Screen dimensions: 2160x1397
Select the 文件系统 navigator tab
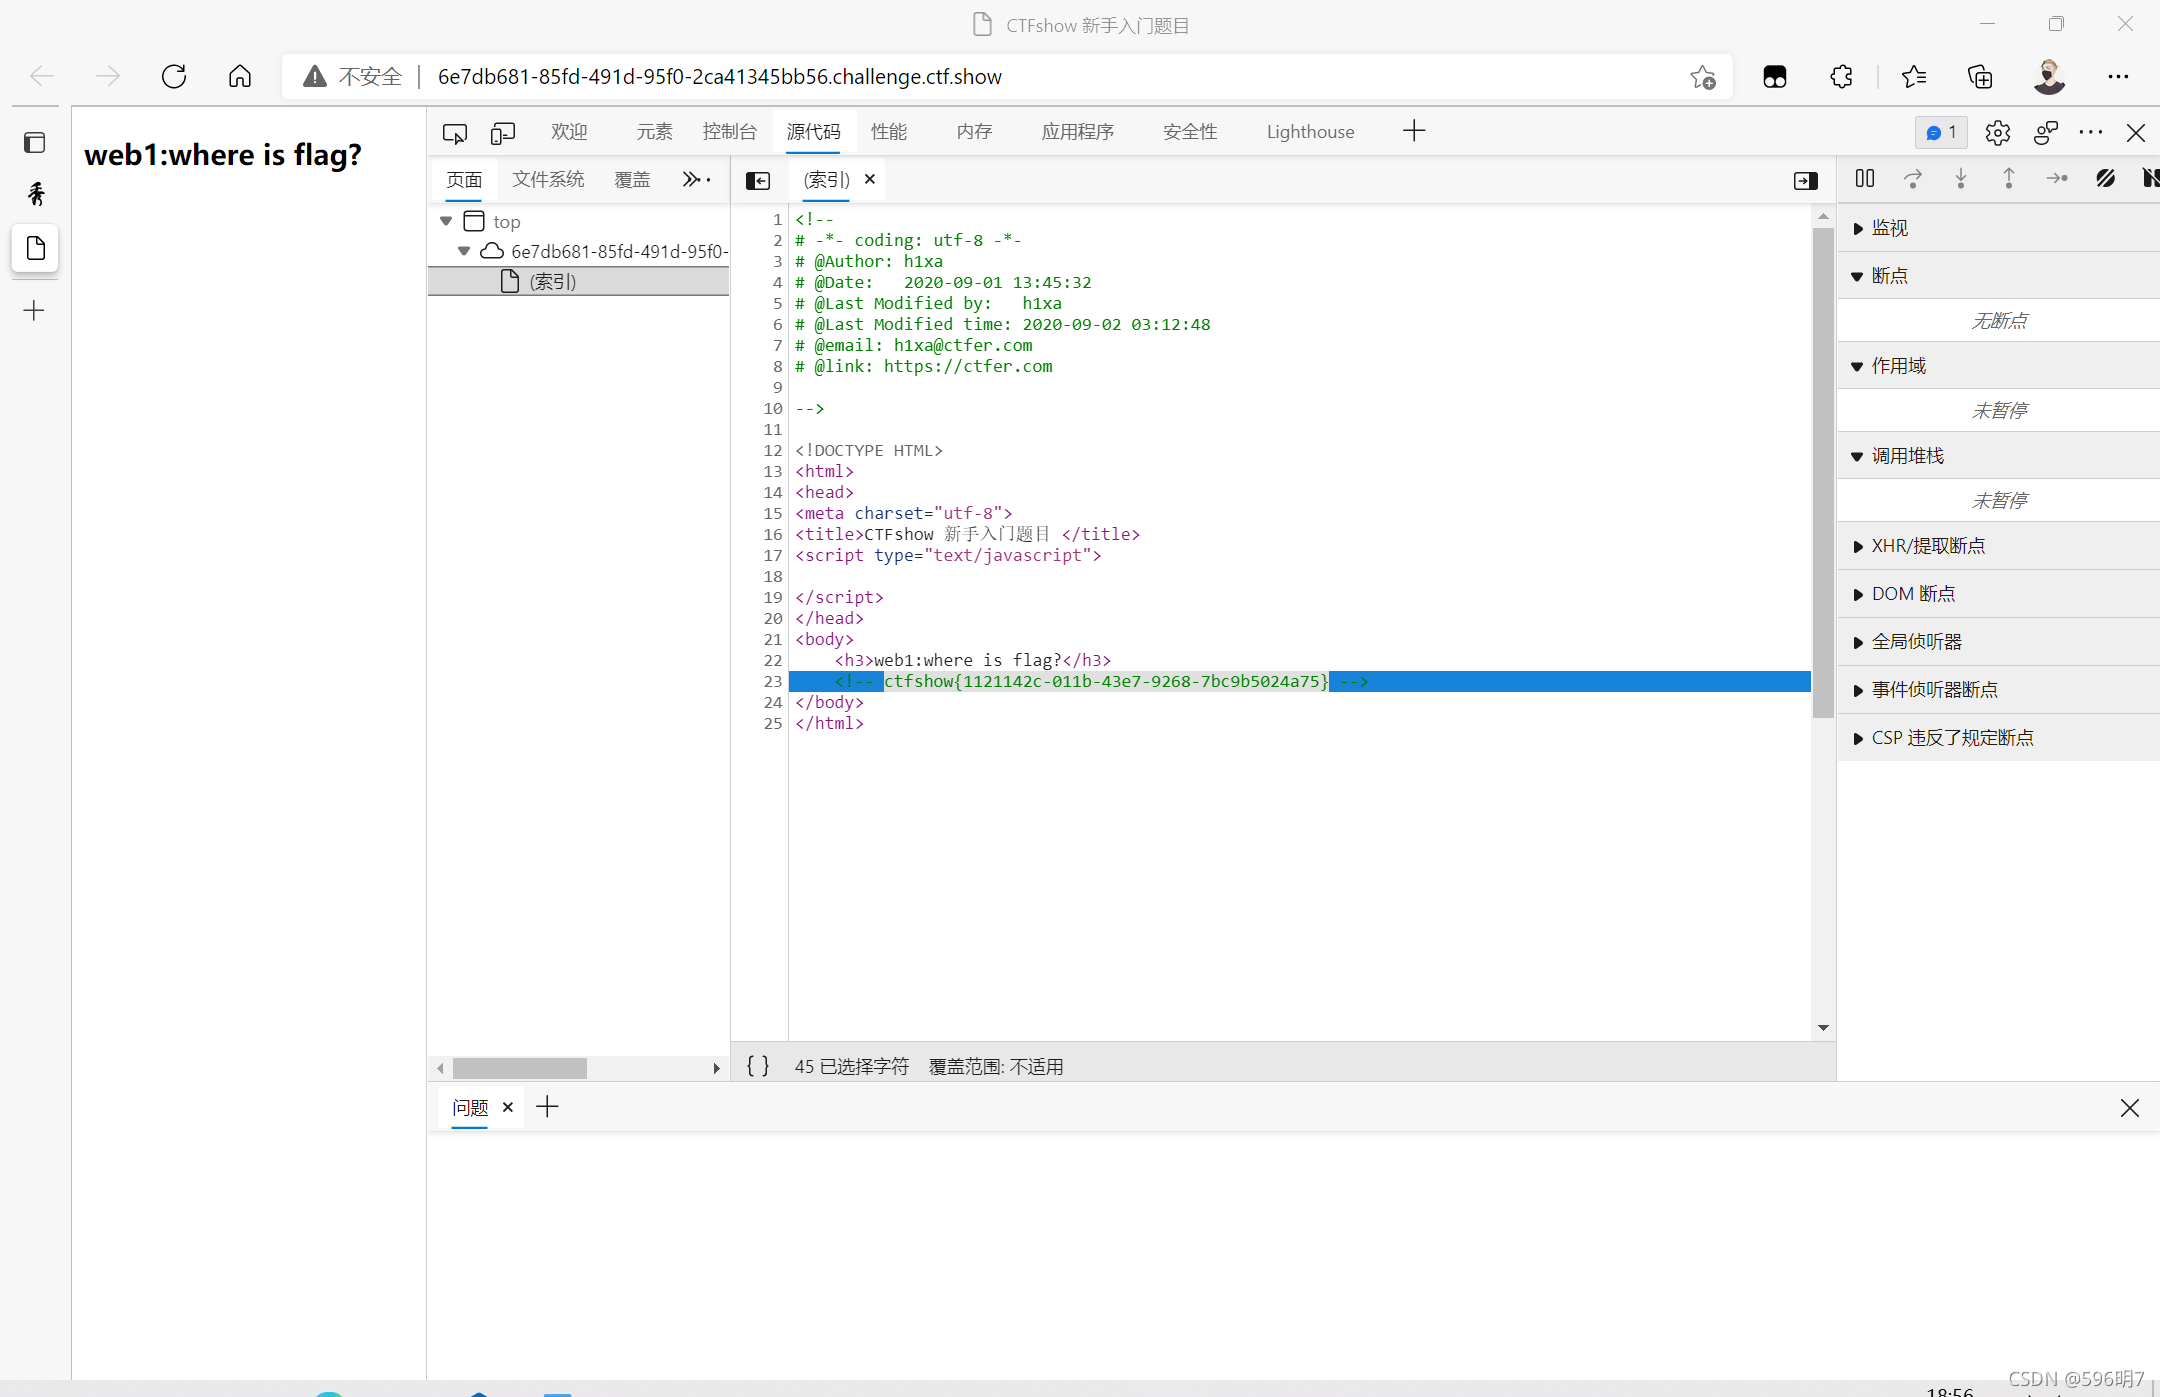pos(548,179)
